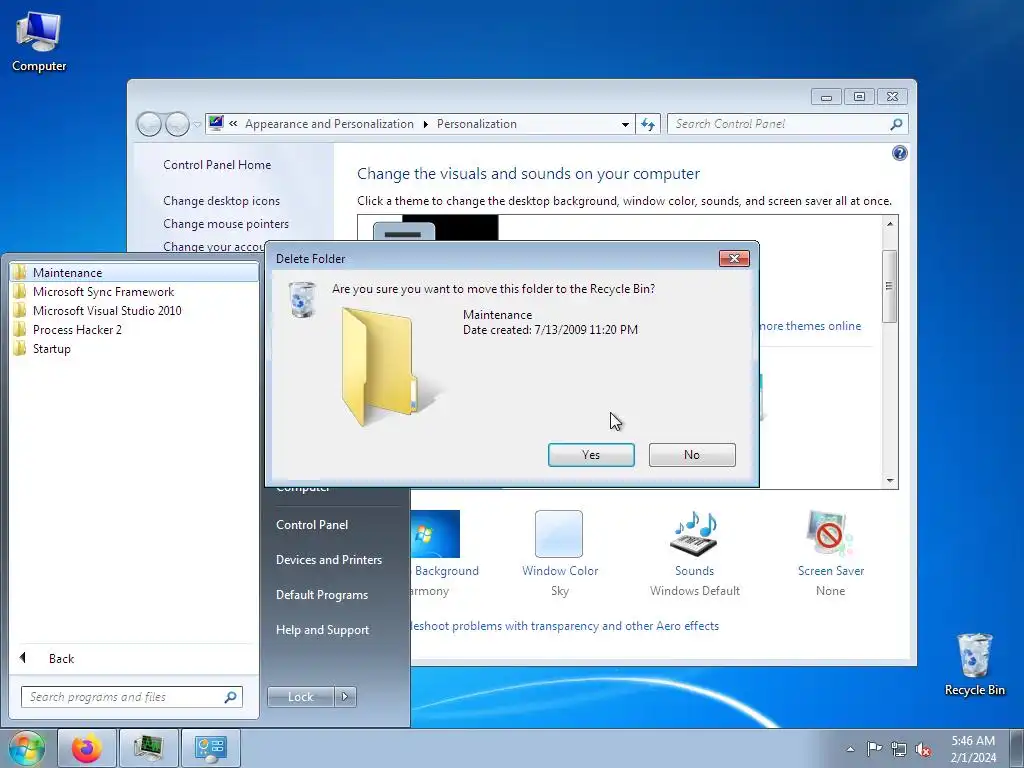
Task: Open Change mouse pointers link
Action: click(226, 223)
